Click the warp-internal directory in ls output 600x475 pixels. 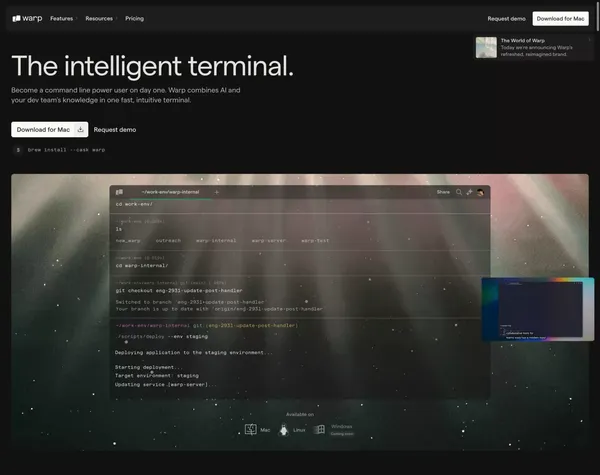[x=216, y=241]
